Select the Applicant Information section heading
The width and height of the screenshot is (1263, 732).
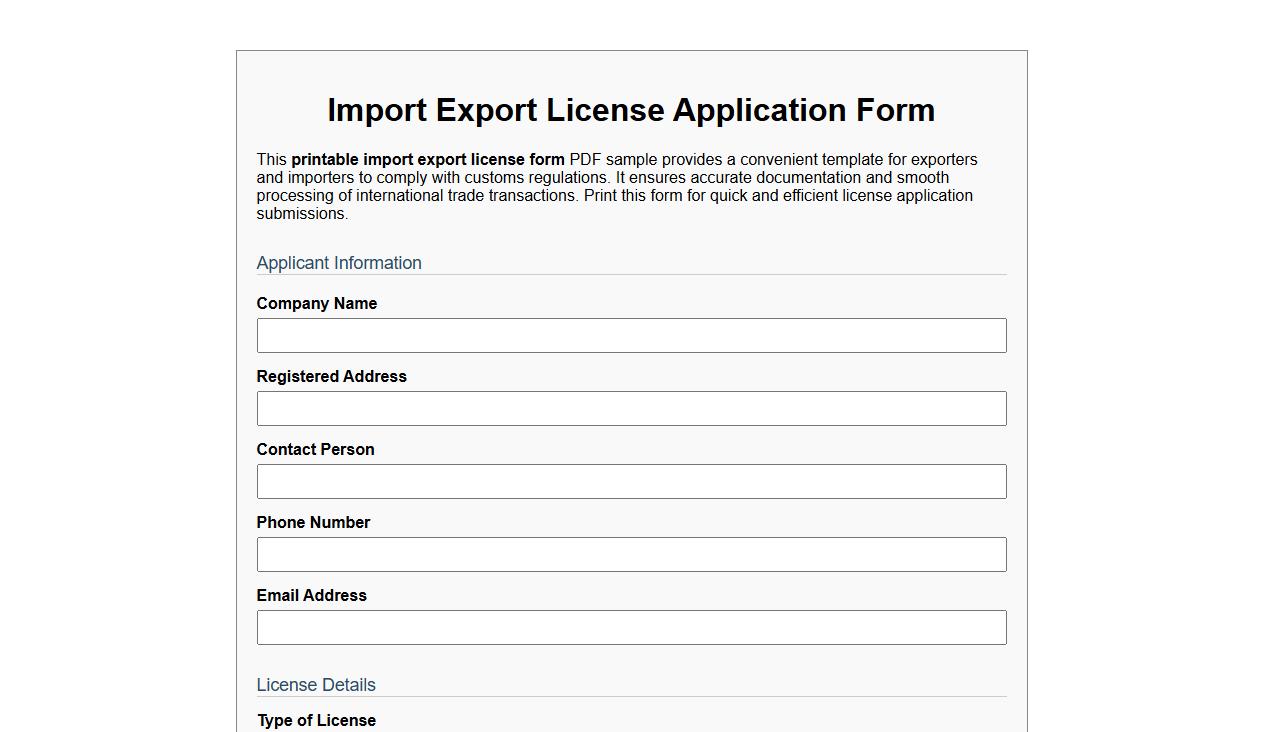click(x=339, y=263)
